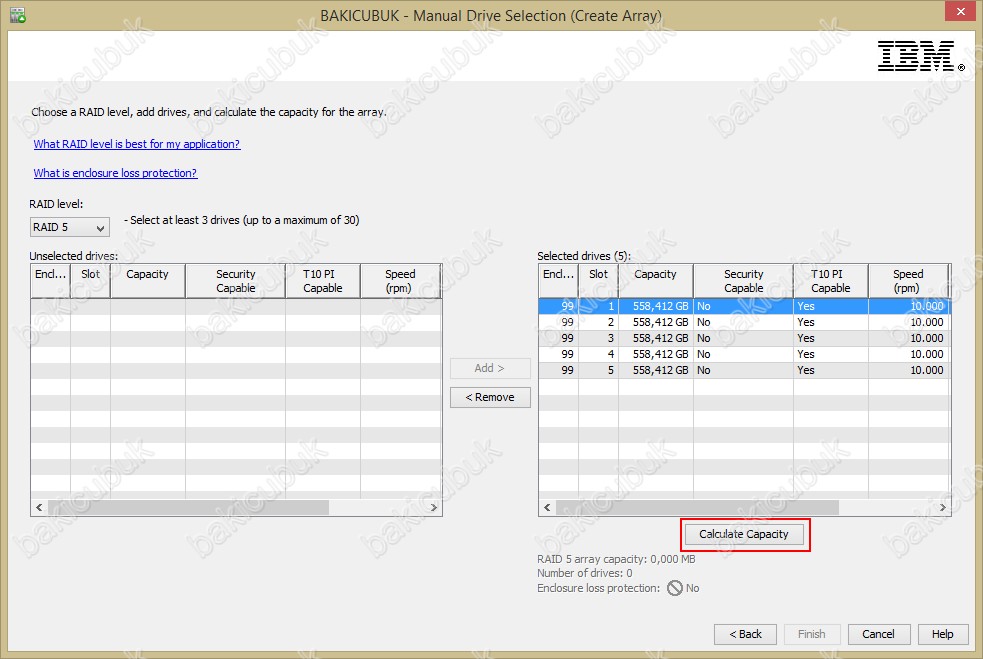Click Security Capable 'No' cell of slot 3
The height and width of the screenshot is (659, 983).
[x=744, y=338]
